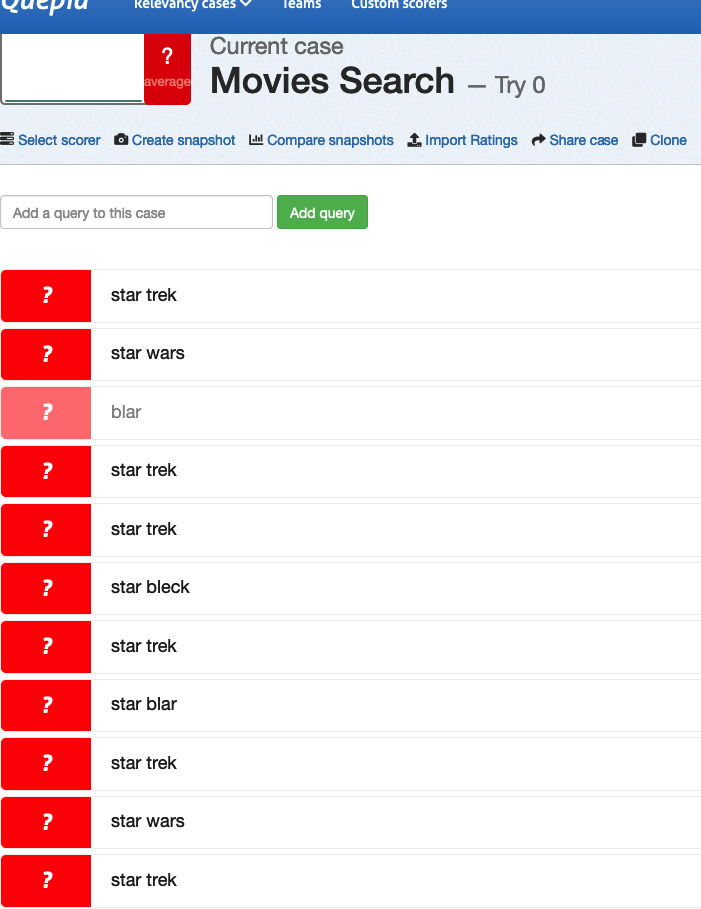
Task: Click the Select scorer list icon
Action: pos(7,140)
